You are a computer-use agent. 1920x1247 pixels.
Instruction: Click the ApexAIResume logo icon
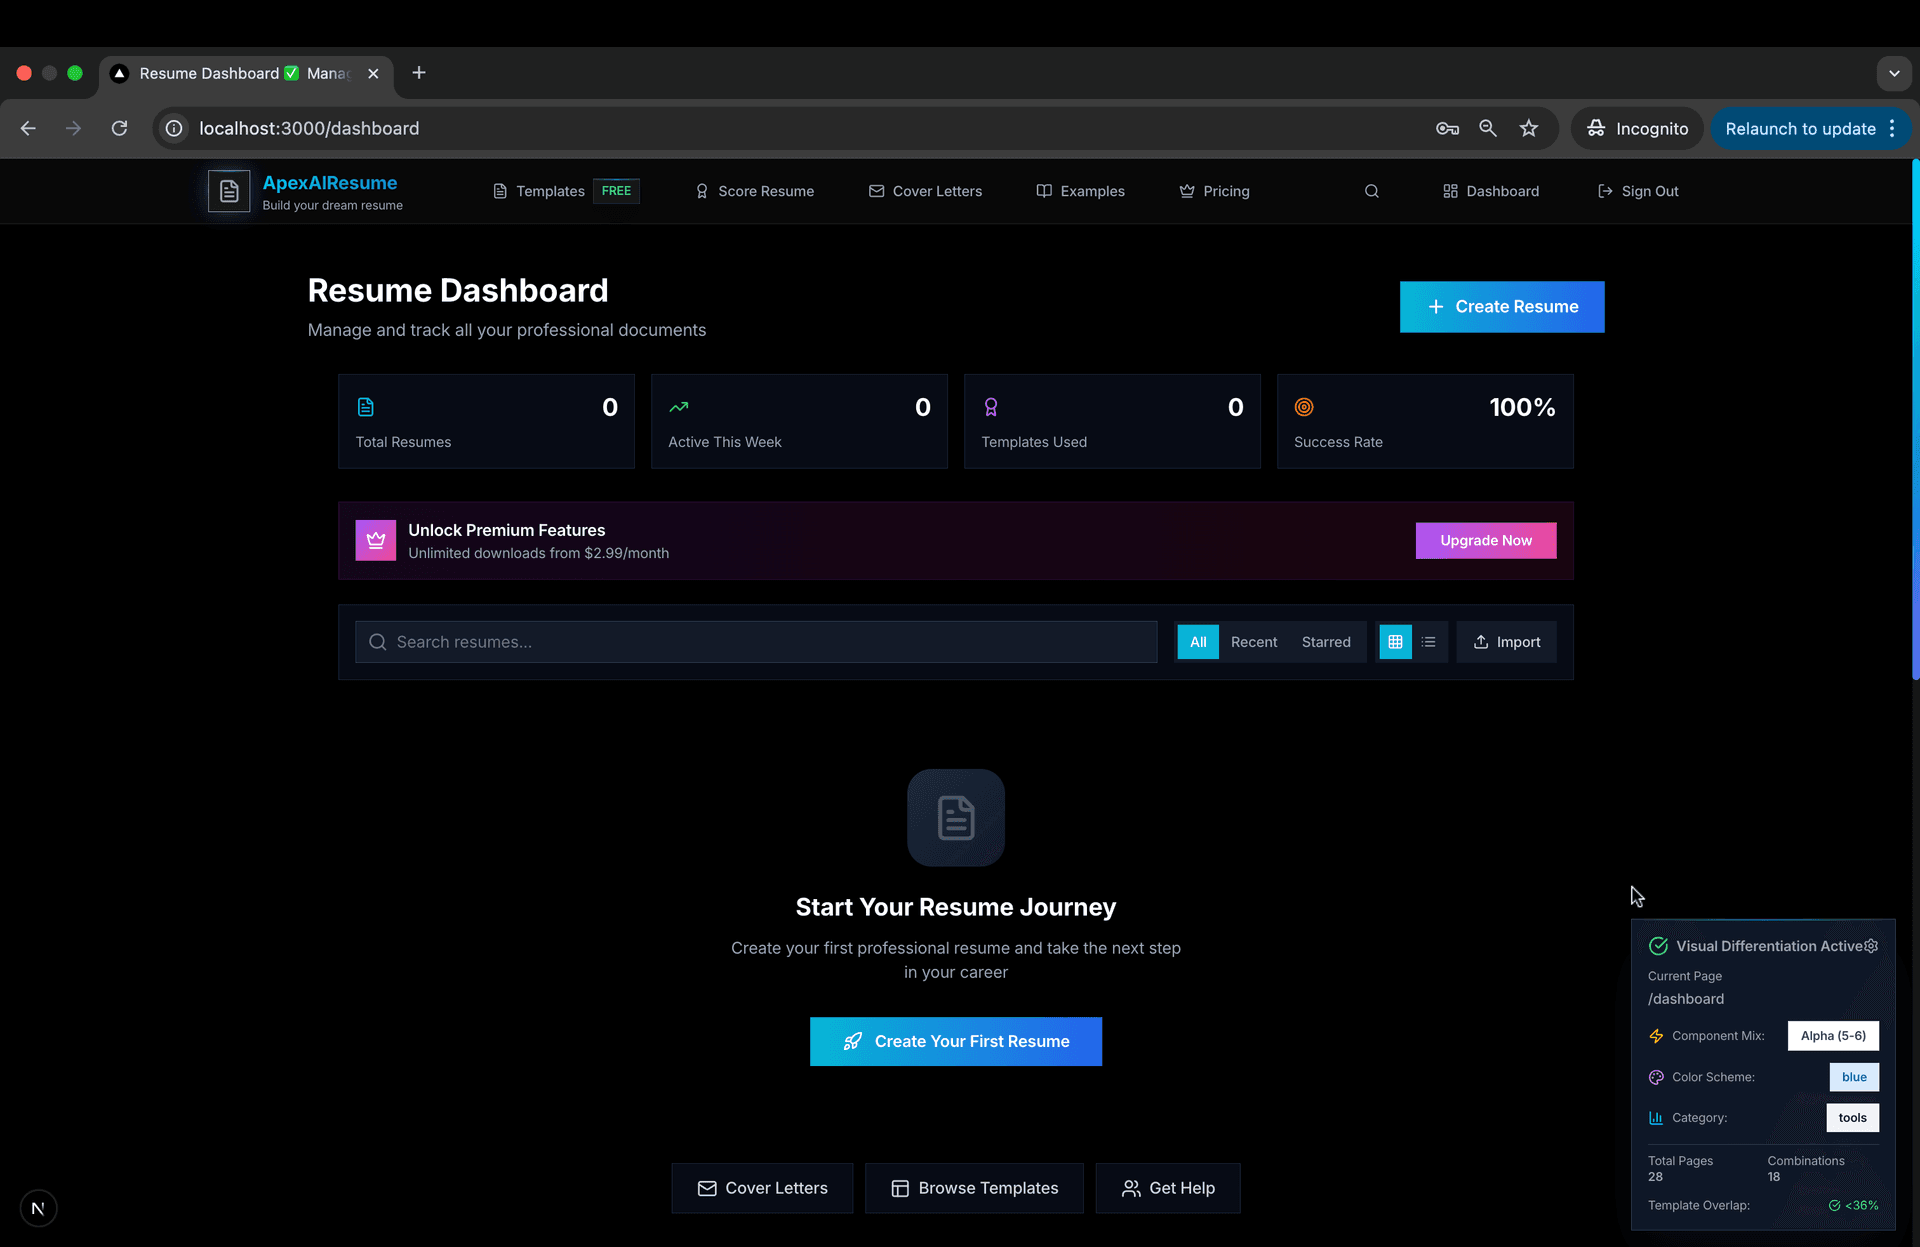[x=229, y=191]
